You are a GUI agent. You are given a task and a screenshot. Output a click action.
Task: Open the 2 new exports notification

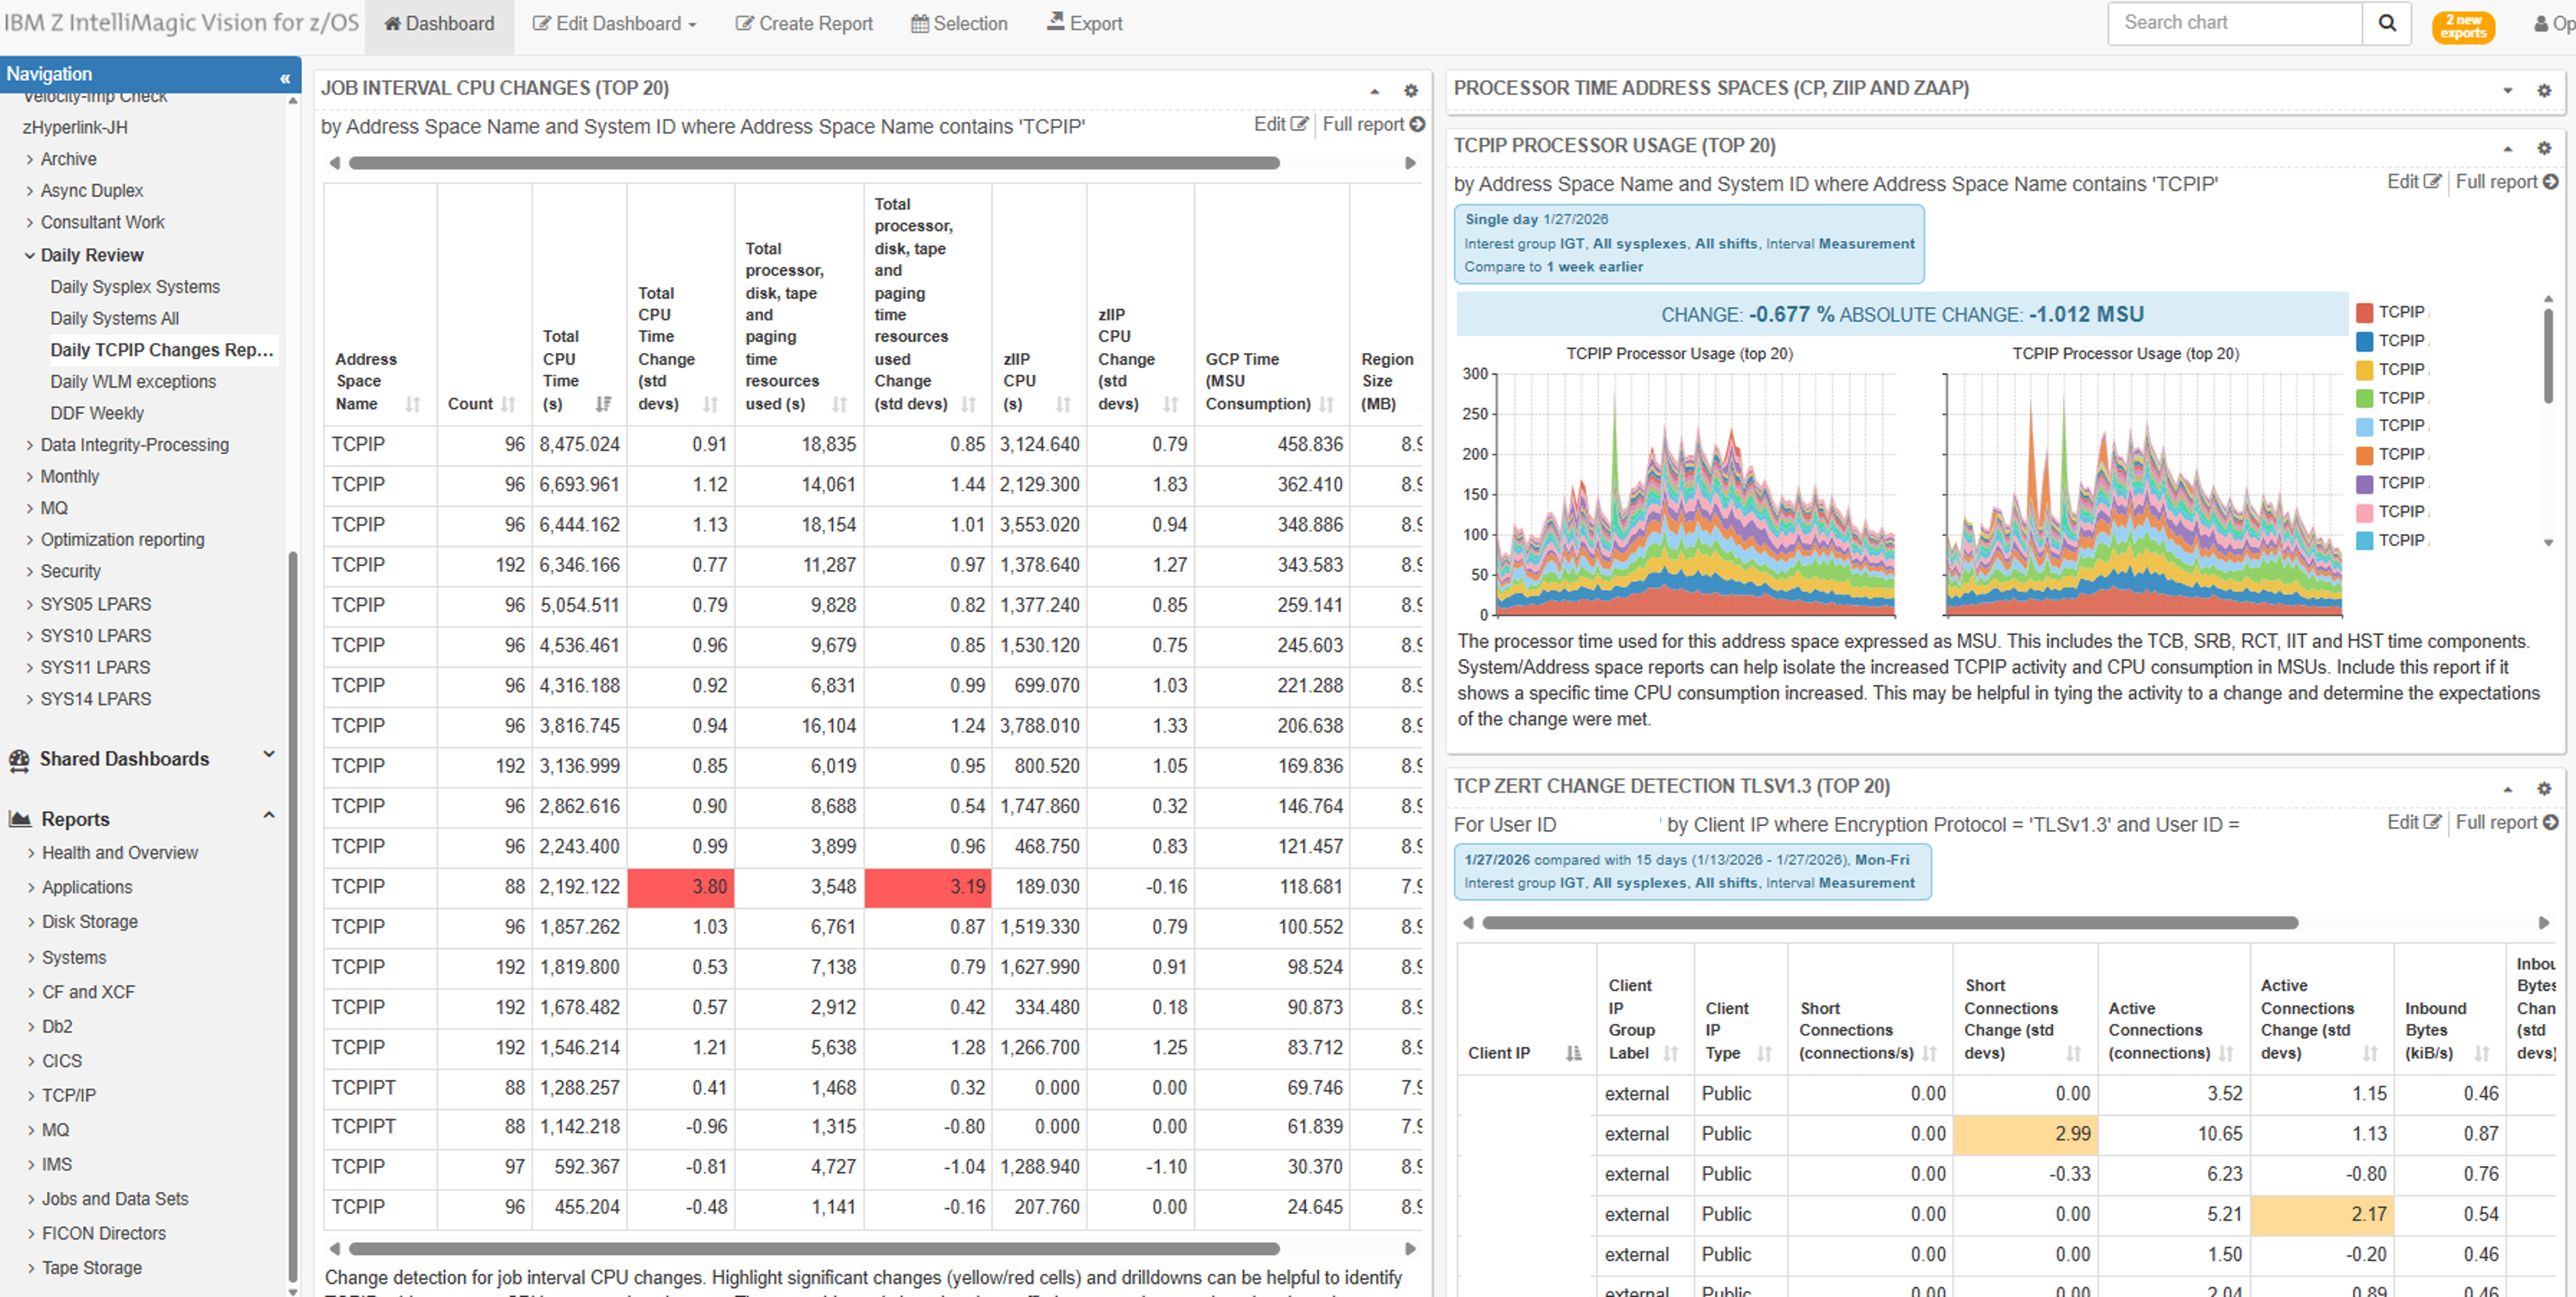pyautogui.click(x=2462, y=27)
